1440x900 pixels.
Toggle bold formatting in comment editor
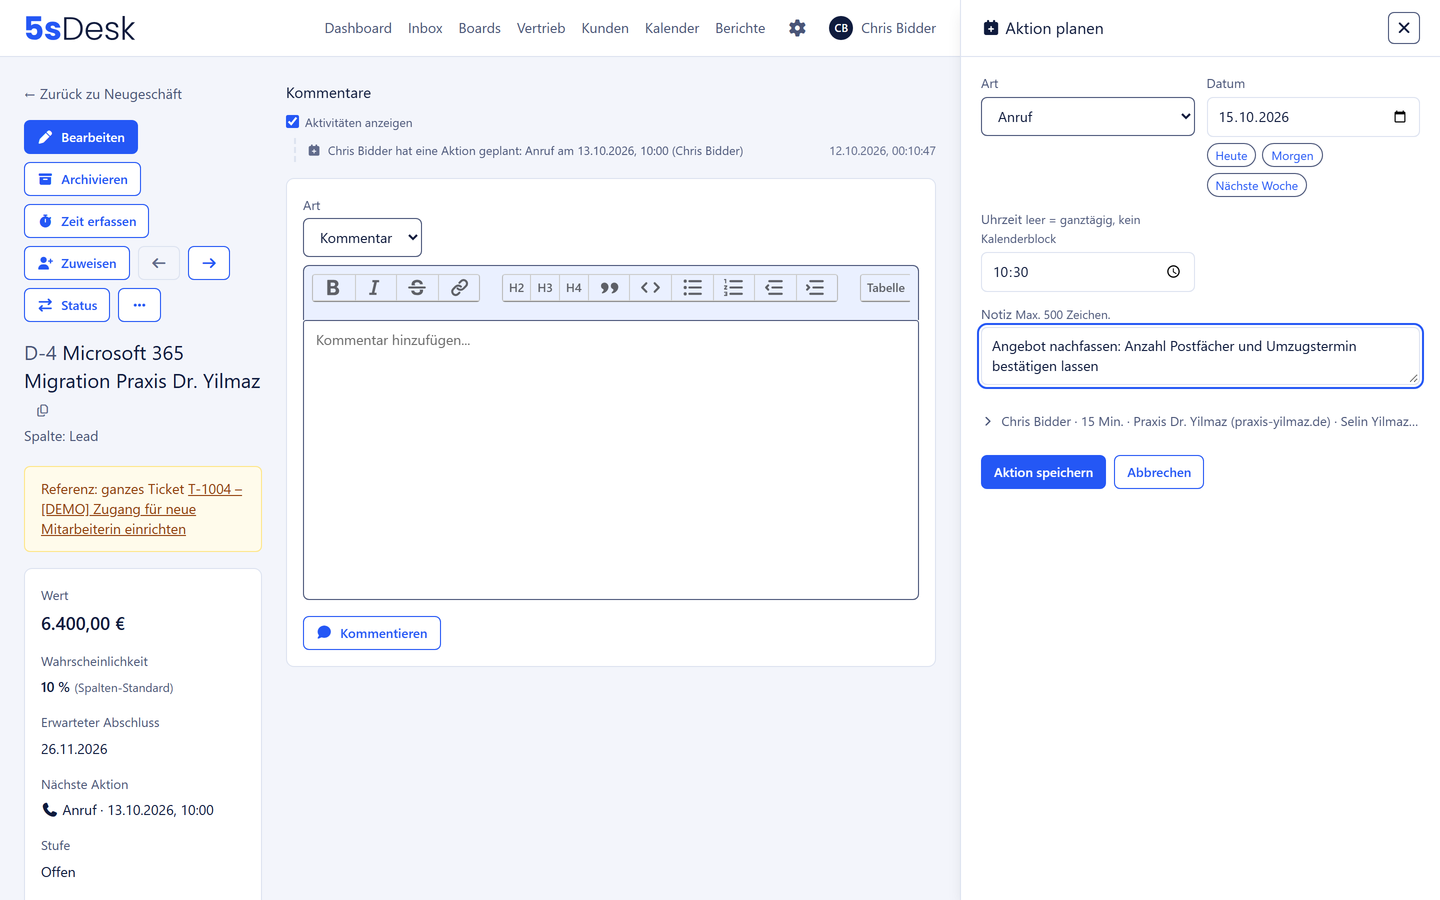pos(333,288)
